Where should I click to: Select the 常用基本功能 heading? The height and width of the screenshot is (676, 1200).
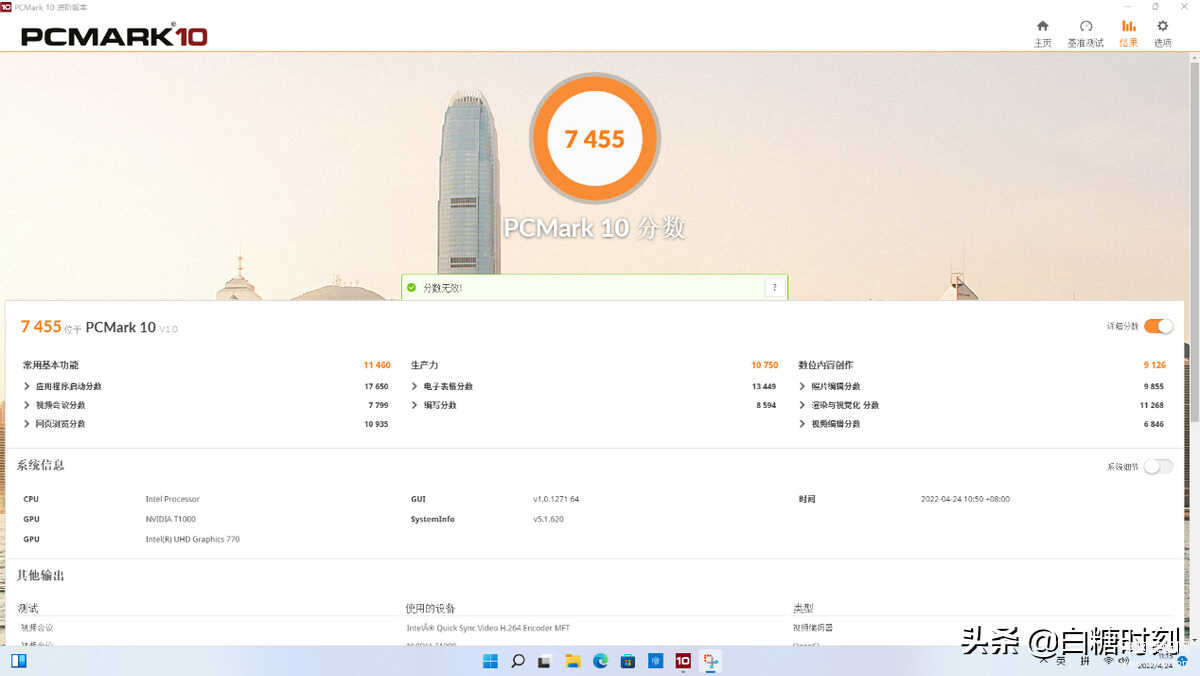click(x=51, y=365)
